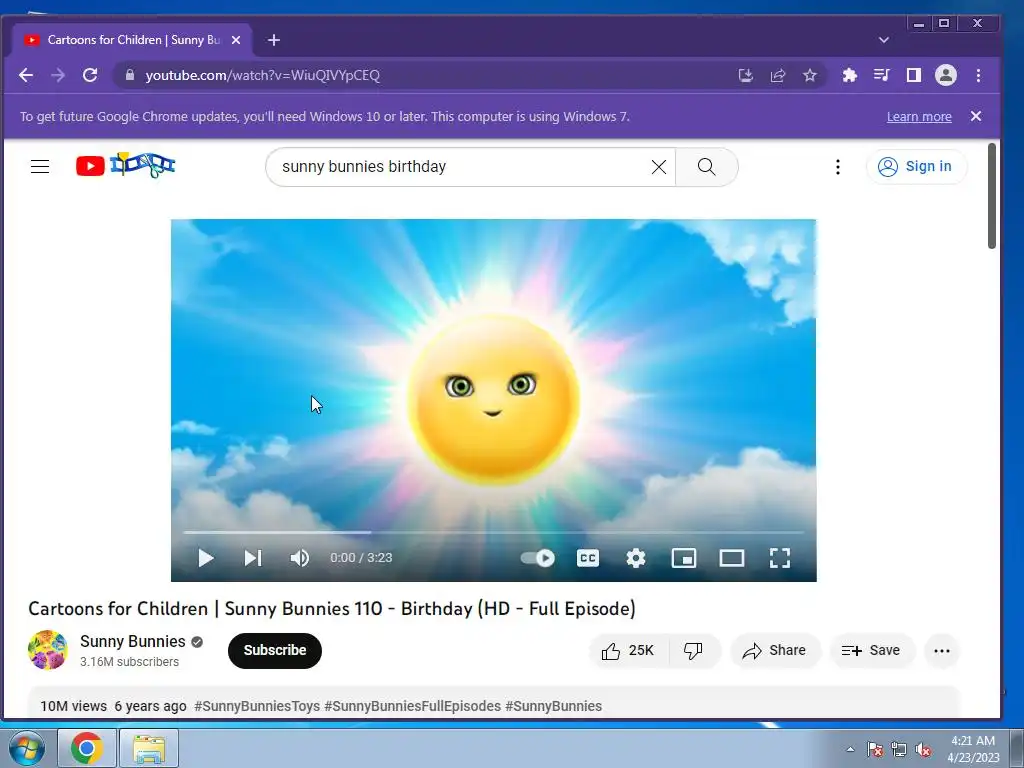Open the Learn more link
The image size is (1024, 768).
(x=919, y=116)
